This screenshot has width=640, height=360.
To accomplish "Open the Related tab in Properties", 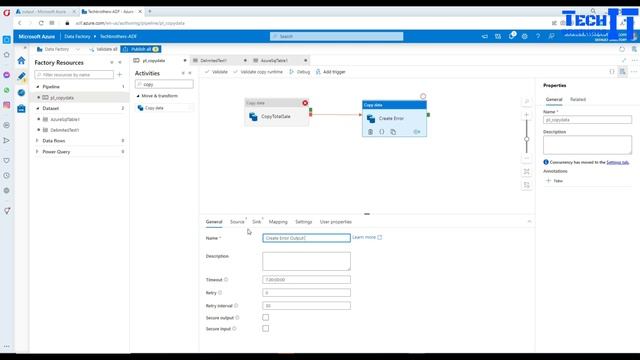I will click(x=578, y=99).
